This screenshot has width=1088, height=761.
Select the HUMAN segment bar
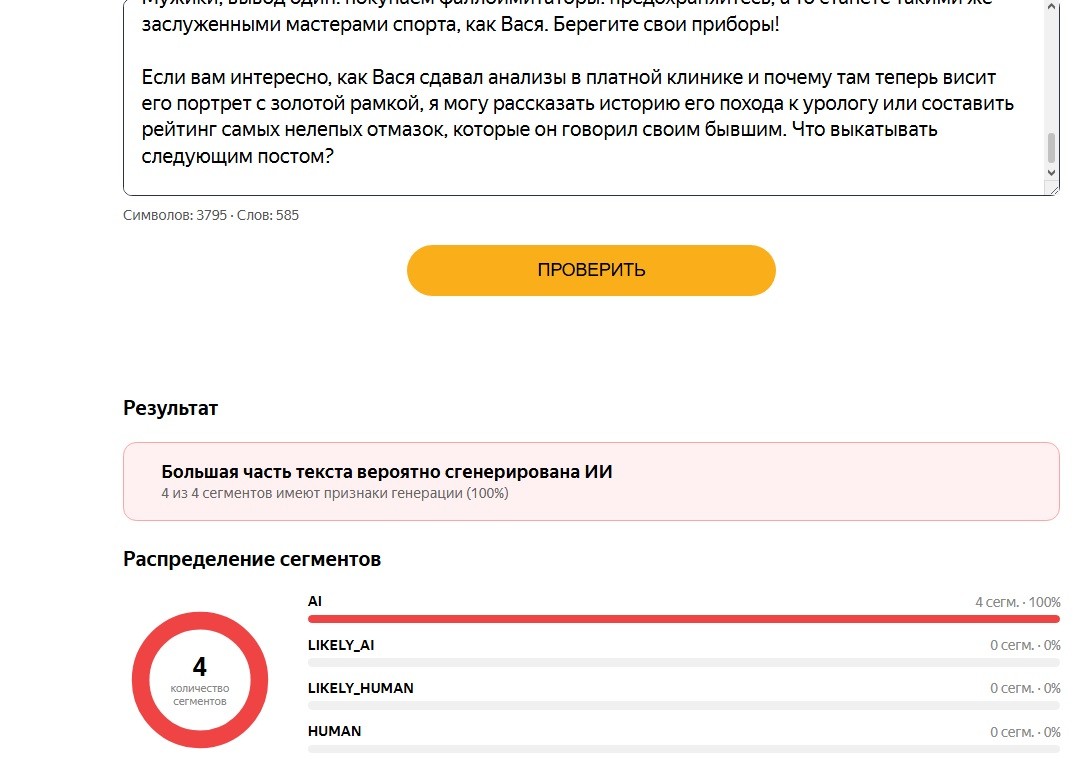(683, 749)
